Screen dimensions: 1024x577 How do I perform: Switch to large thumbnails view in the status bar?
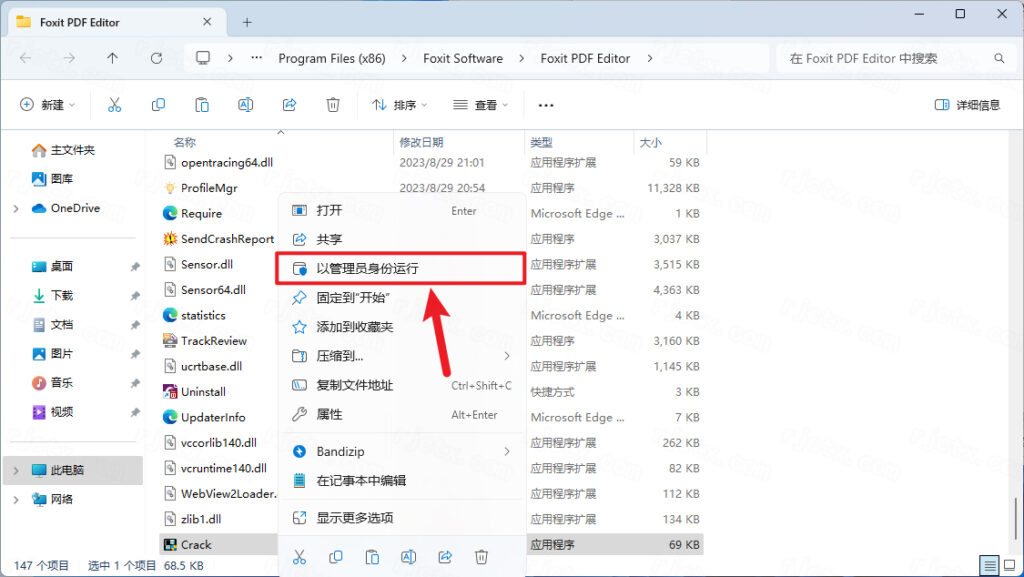click(x=1010, y=565)
